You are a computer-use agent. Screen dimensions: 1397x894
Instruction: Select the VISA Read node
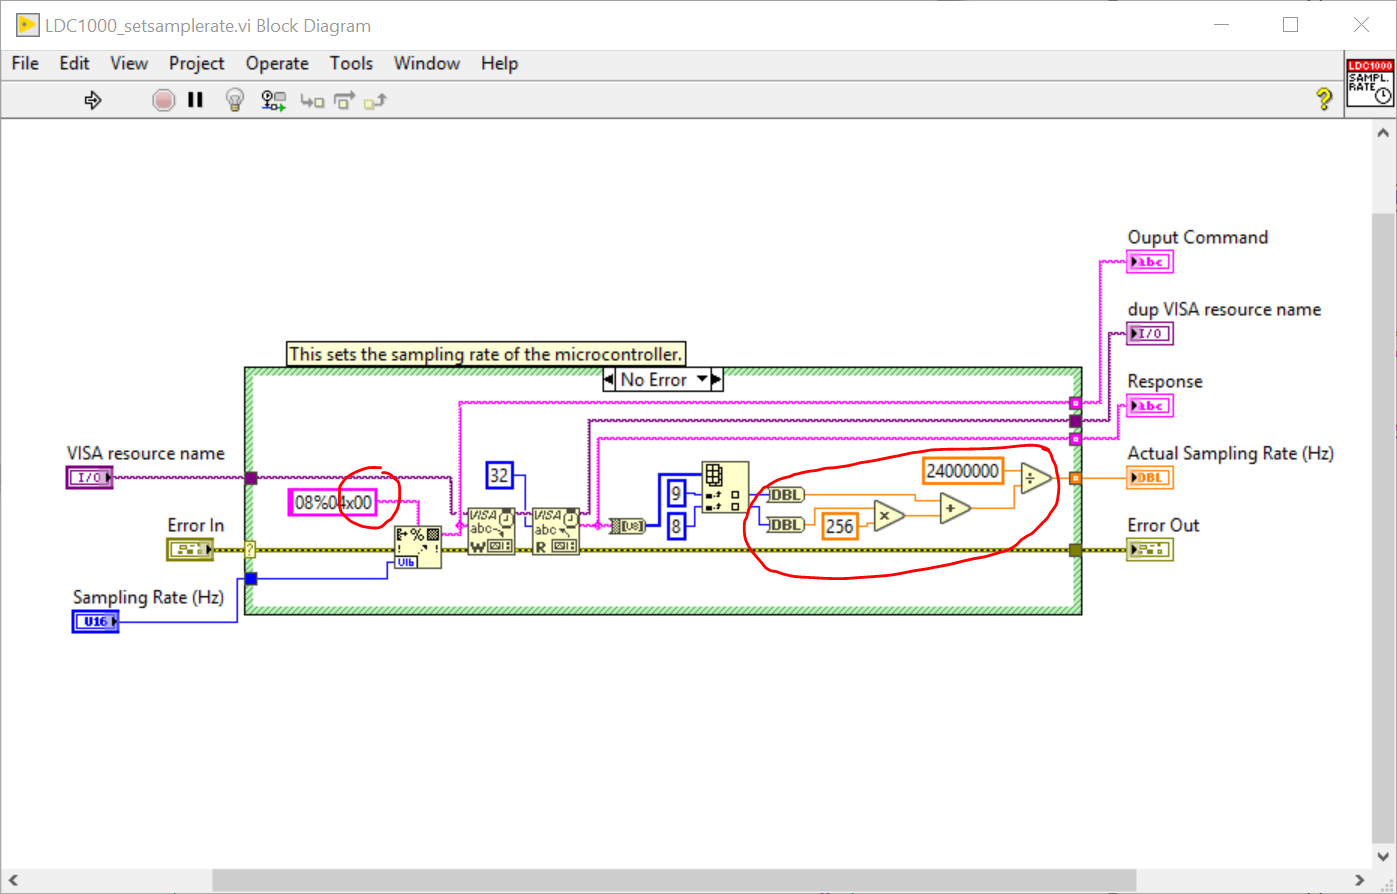coord(556,531)
